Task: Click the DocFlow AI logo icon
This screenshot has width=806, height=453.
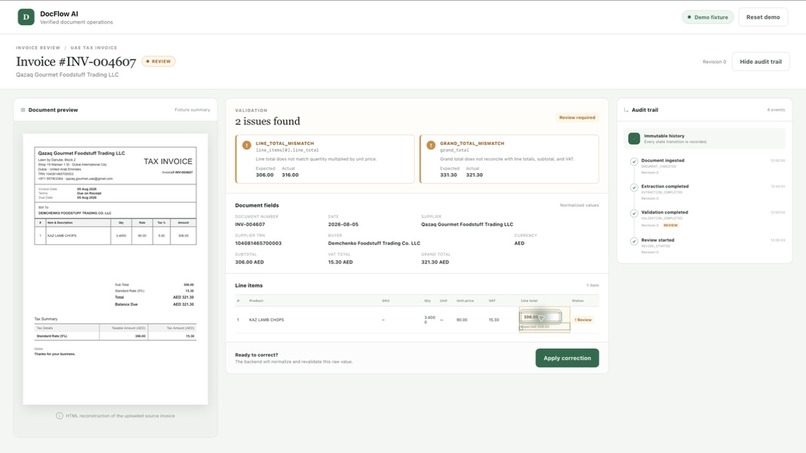Action: [26, 17]
